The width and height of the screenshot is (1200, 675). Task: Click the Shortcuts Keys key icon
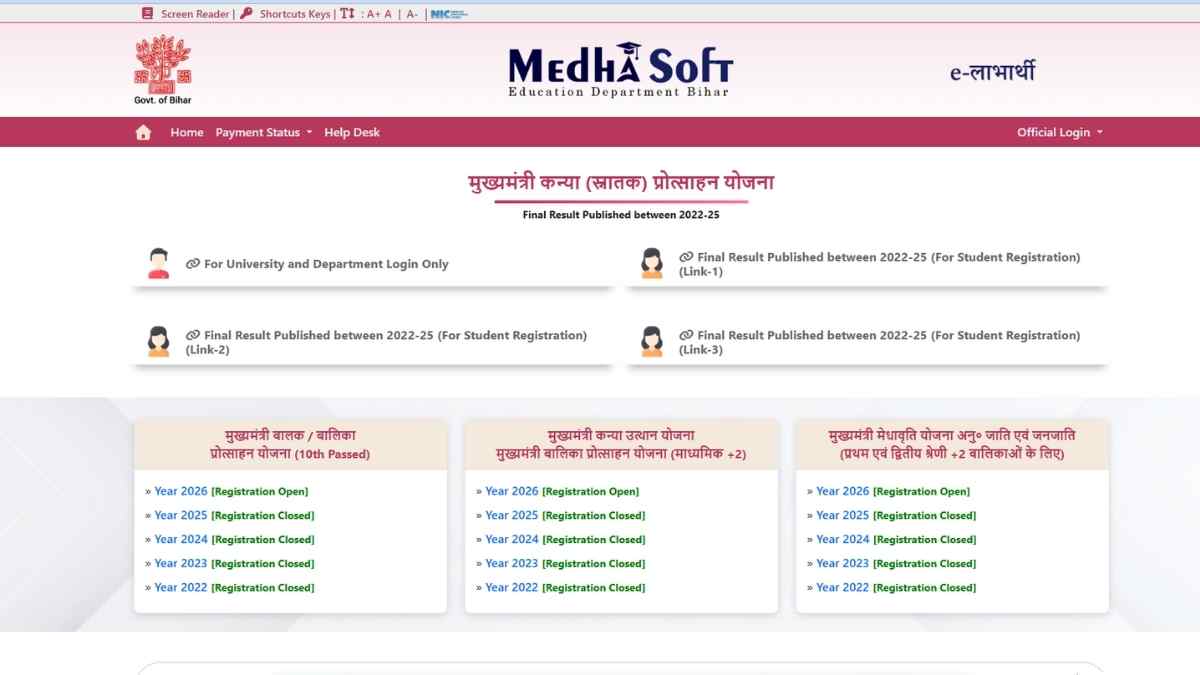(246, 14)
